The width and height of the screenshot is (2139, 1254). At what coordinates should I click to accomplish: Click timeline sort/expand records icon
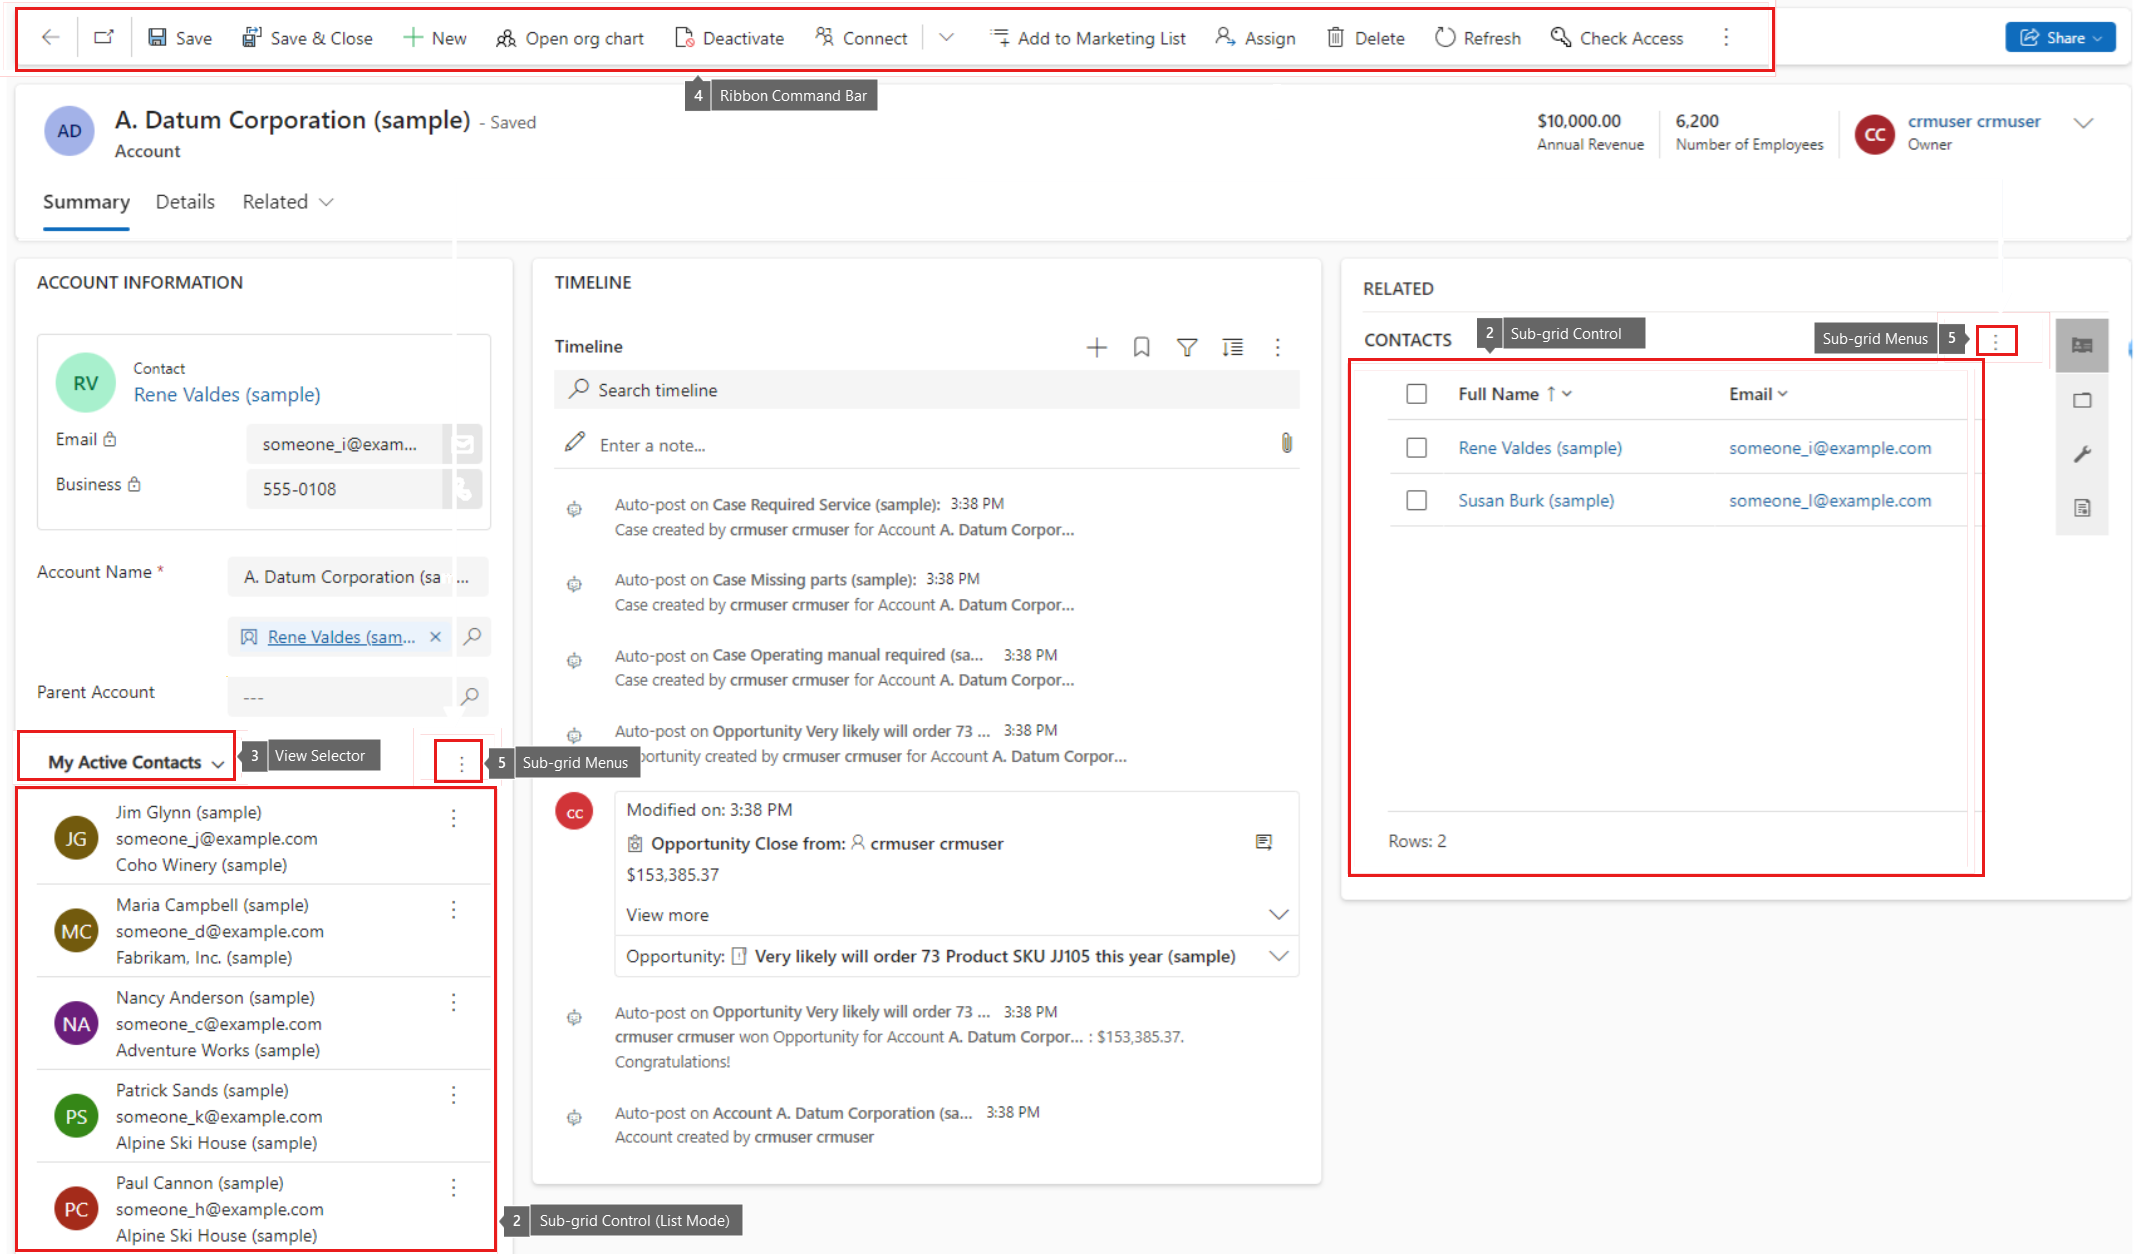pos(1233,347)
